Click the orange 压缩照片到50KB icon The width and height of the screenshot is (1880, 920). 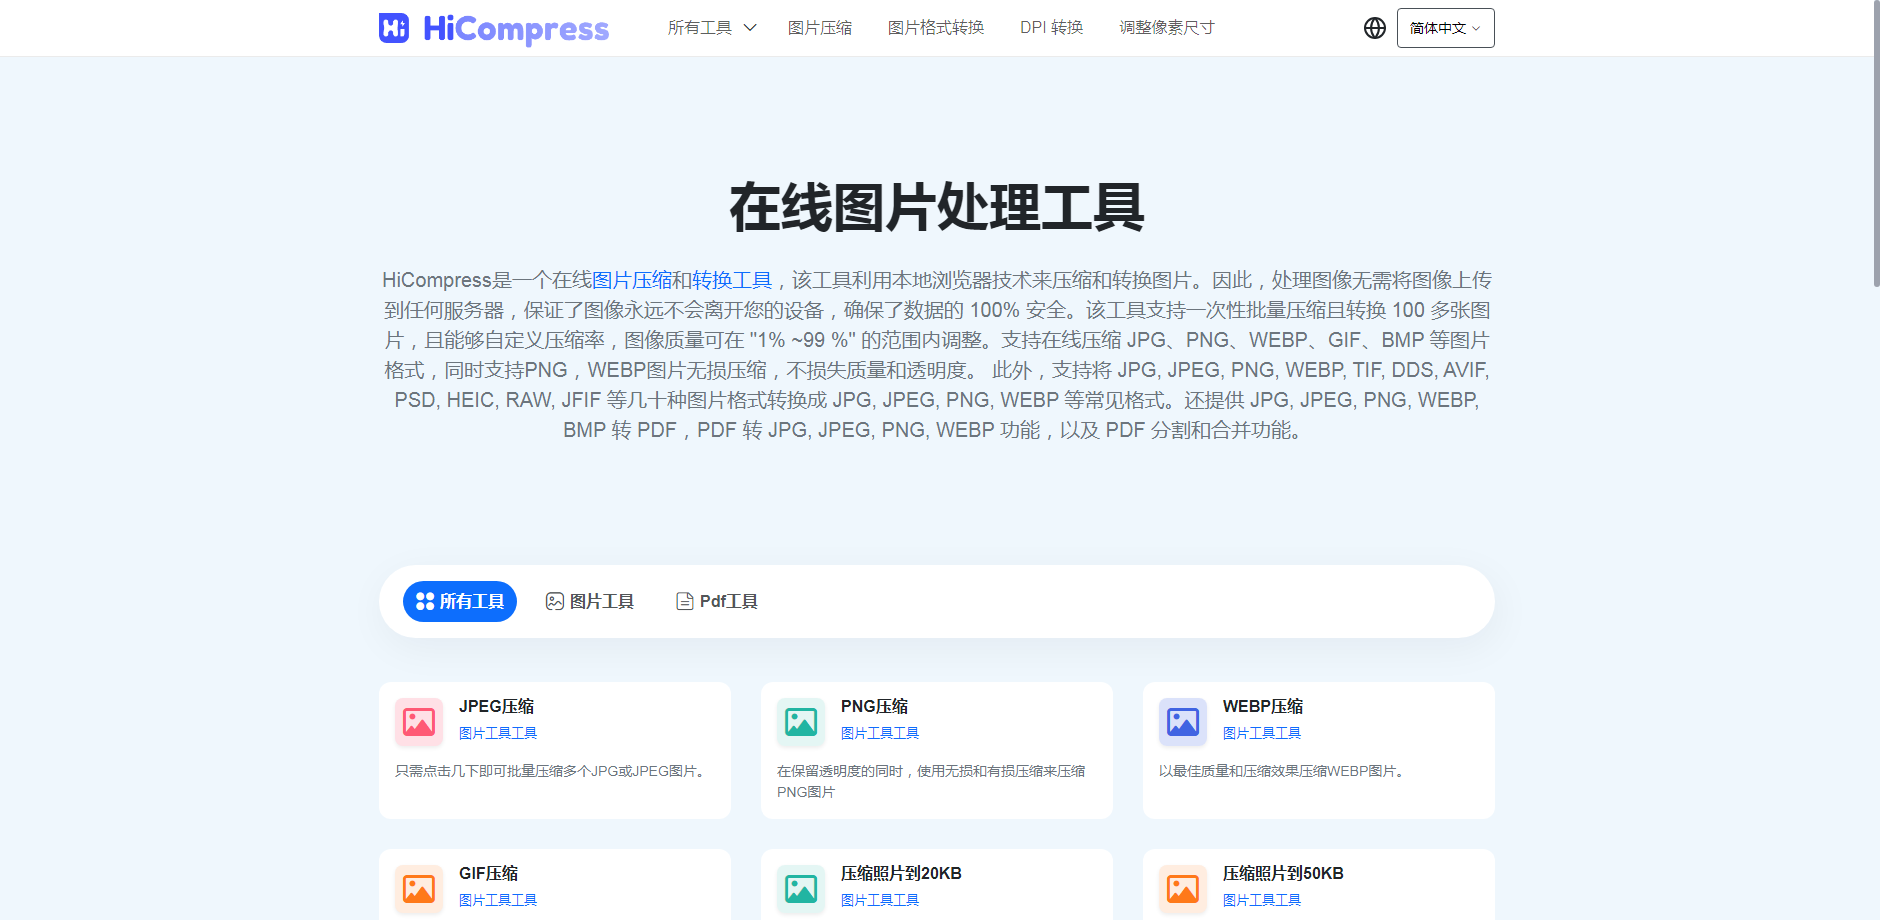pyautogui.click(x=1183, y=889)
